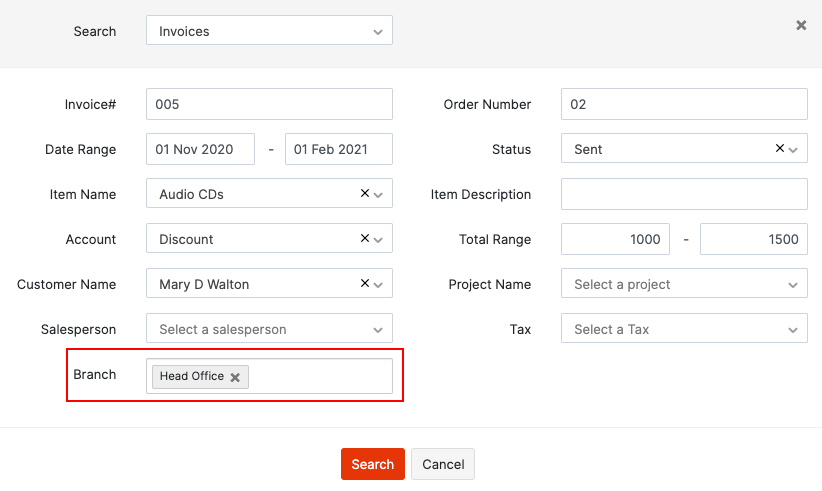Open the Select a project dropdown

[684, 284]
